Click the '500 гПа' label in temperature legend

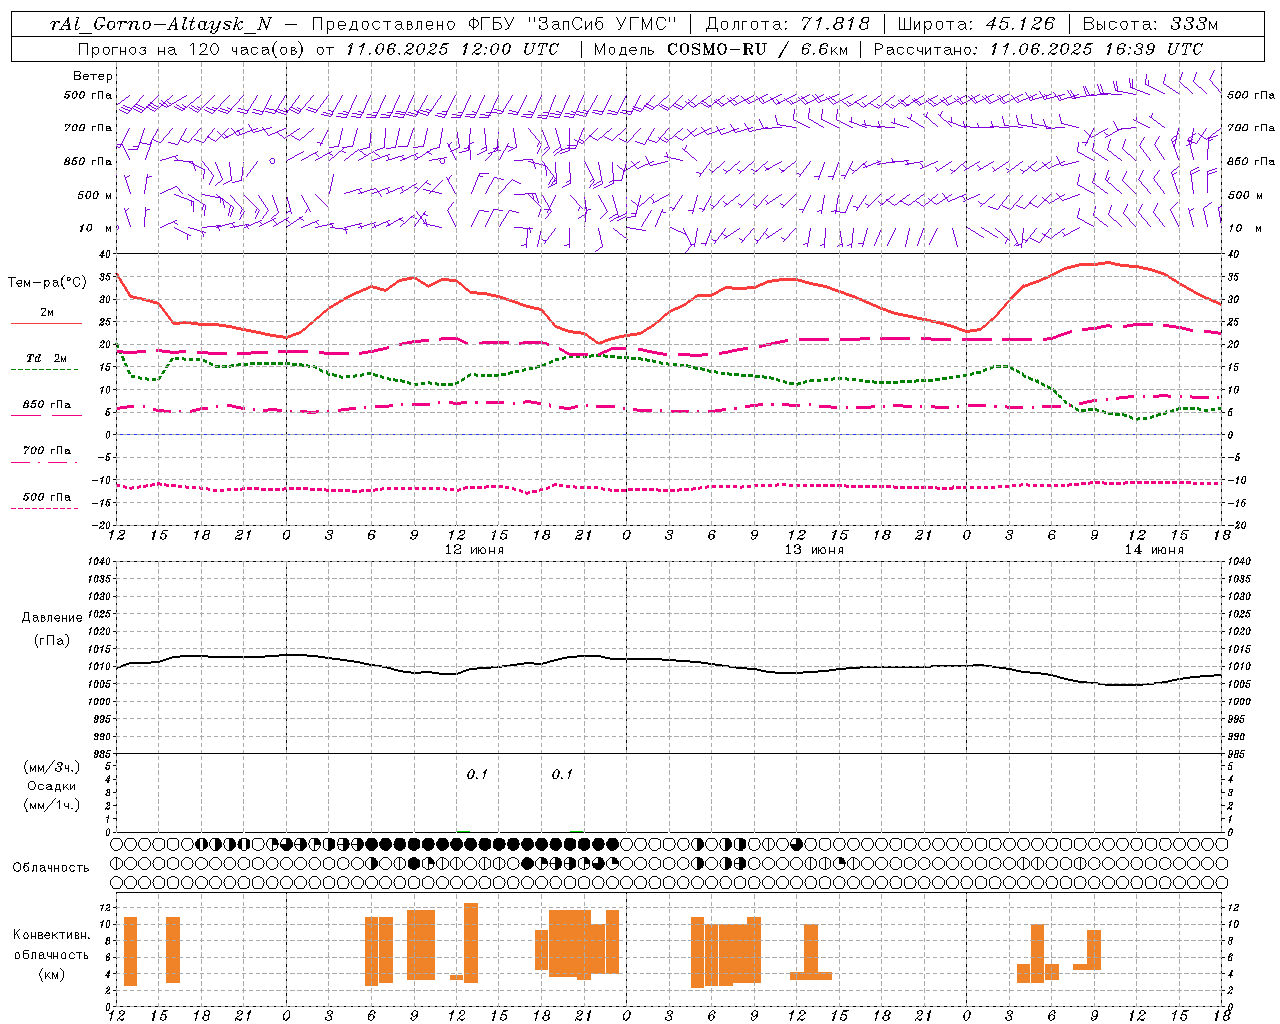47,497
